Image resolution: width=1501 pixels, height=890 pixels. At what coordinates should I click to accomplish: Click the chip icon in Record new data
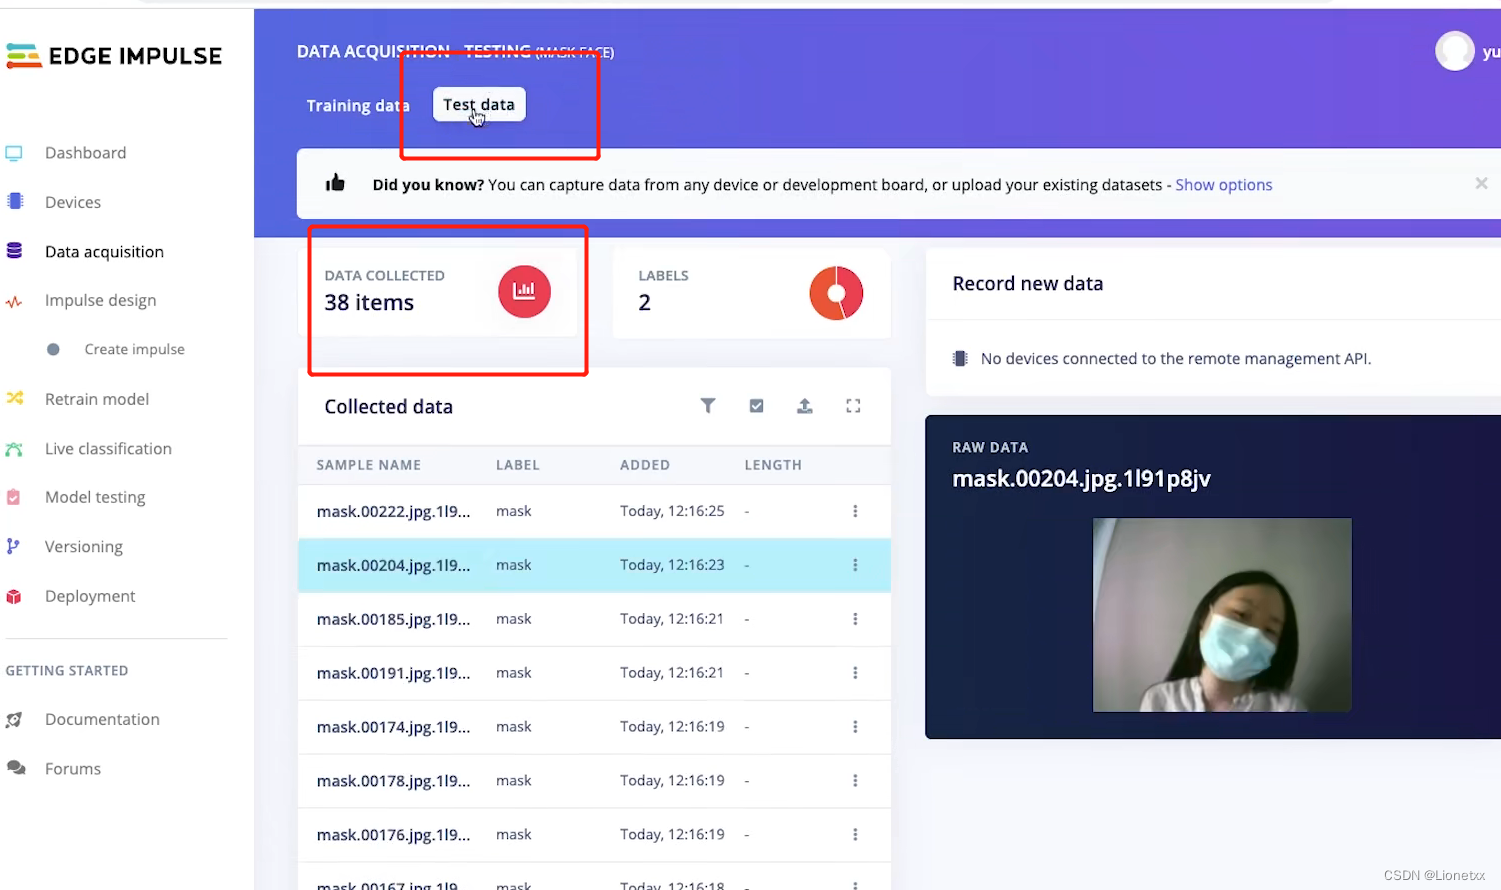coord(960,358)
